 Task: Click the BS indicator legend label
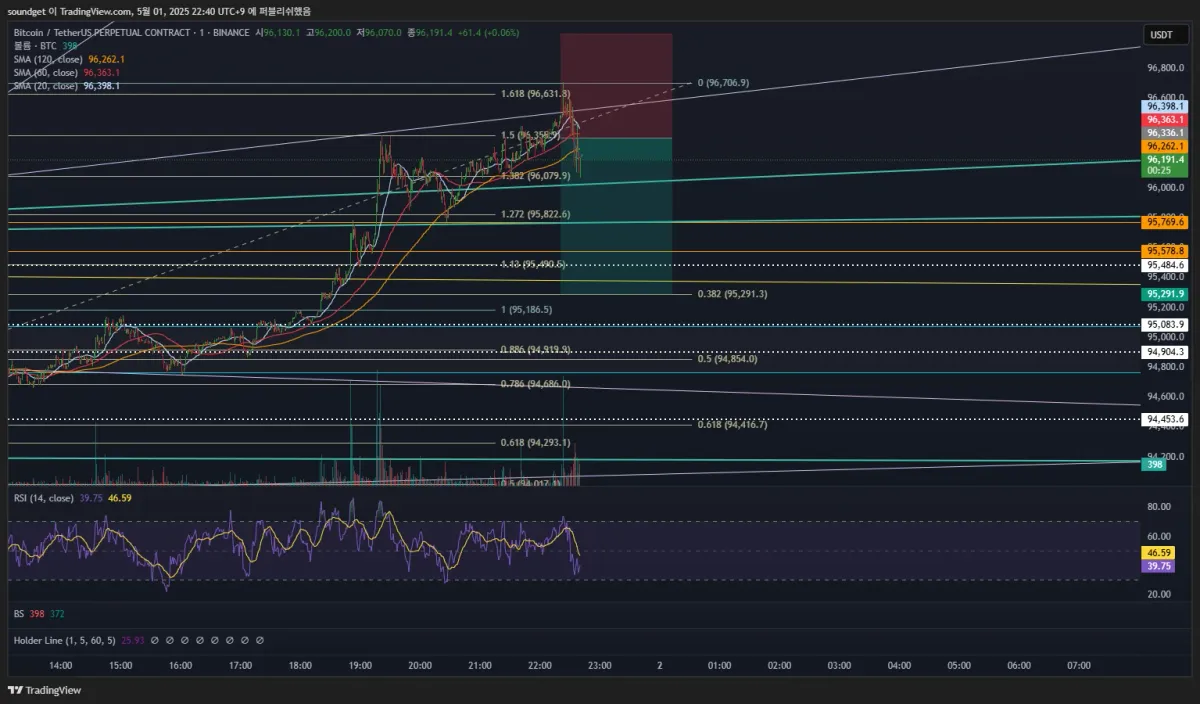[19, 613]
